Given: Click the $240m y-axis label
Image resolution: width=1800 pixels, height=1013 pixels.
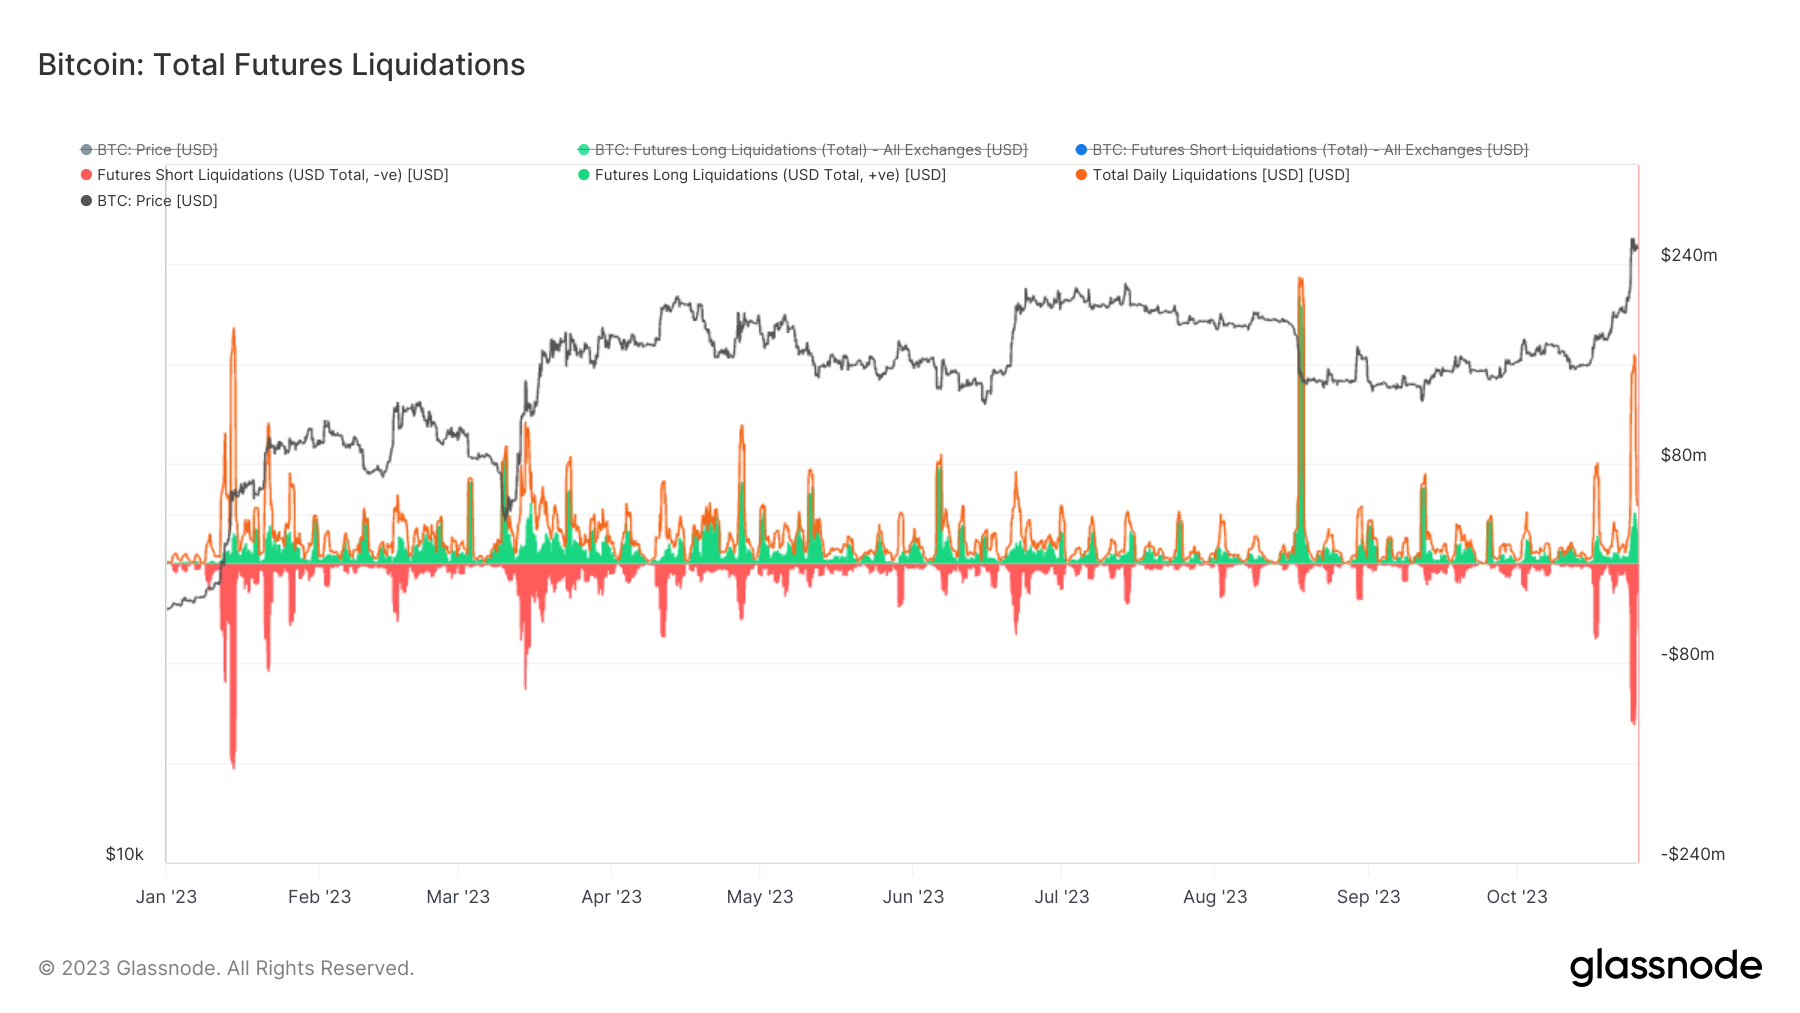Looking at the screenshot, I should pos(1689,255).
